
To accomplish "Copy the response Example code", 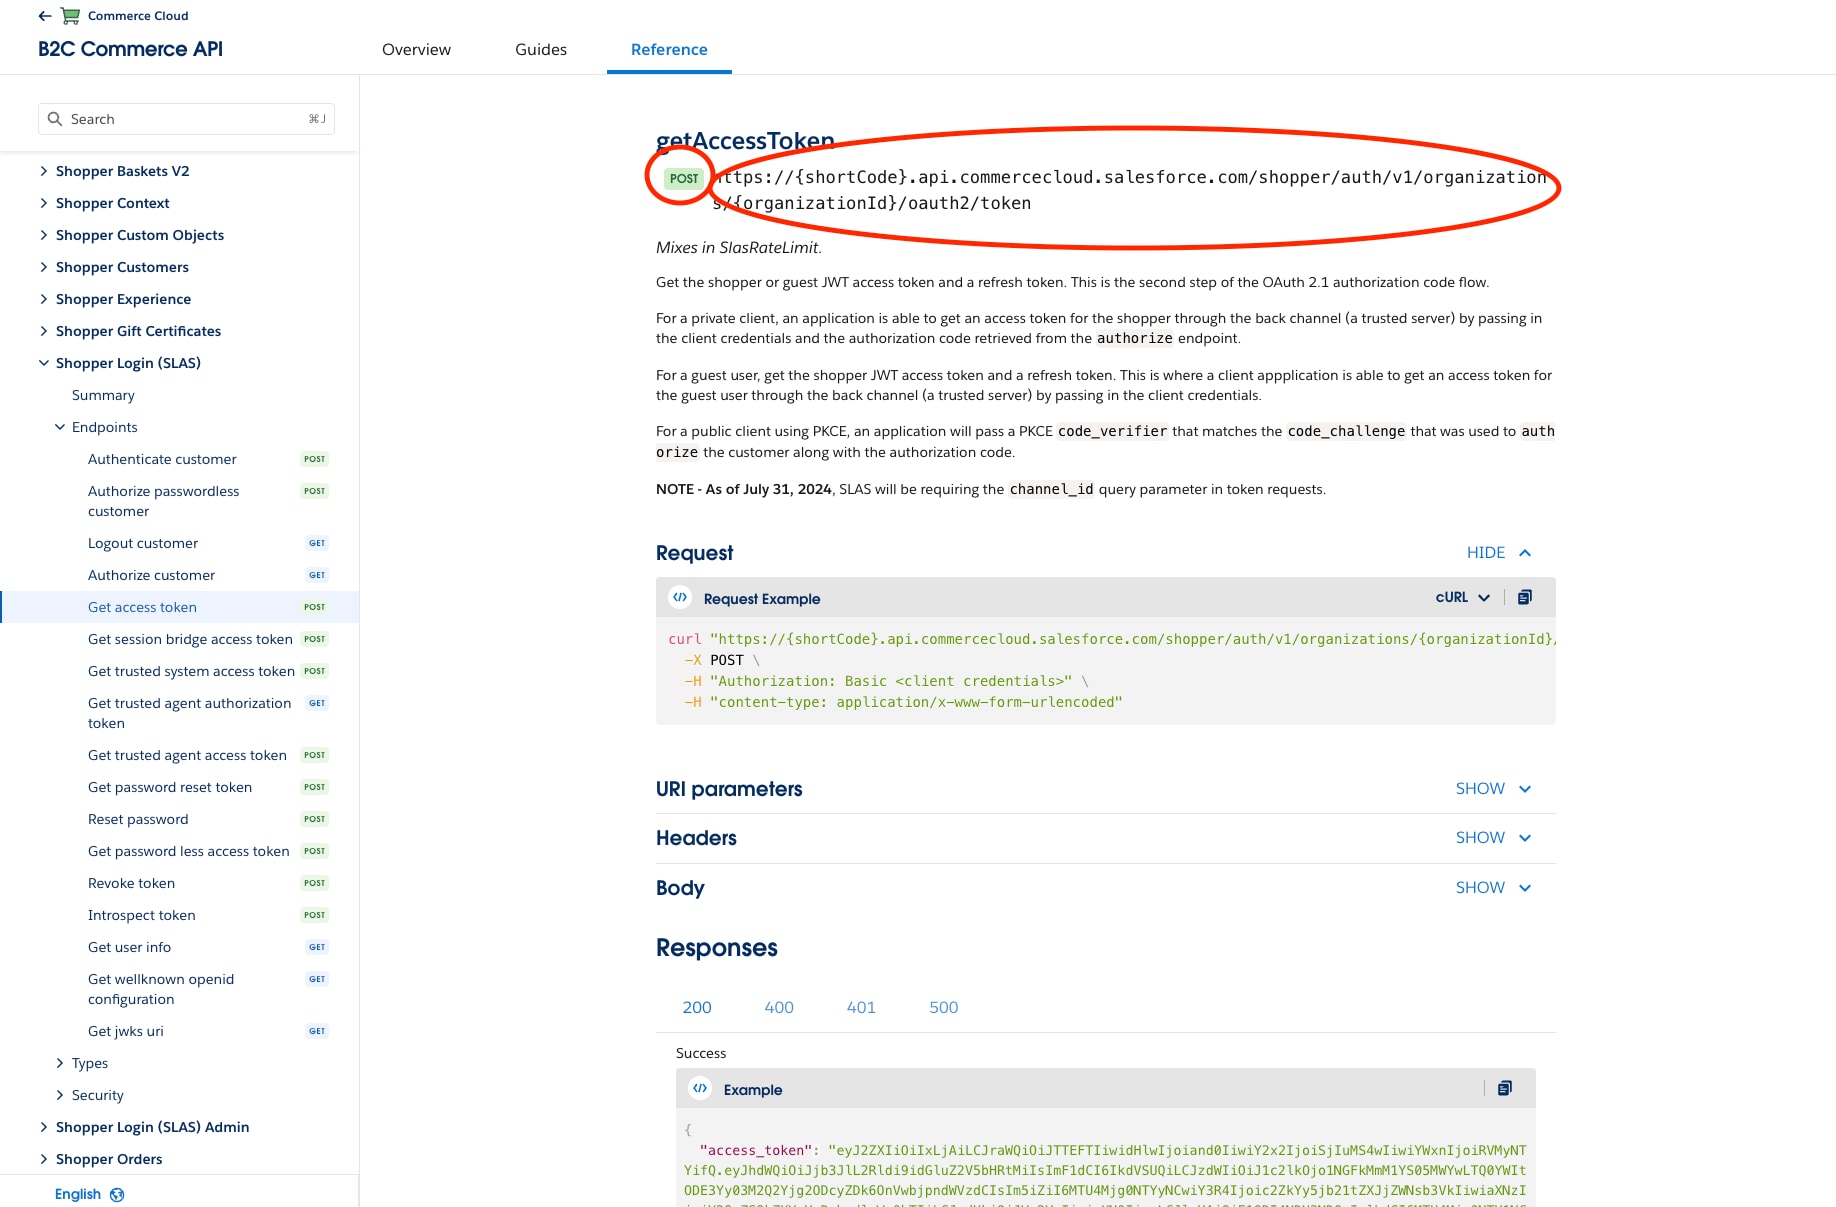I will pos(1505,1088).
